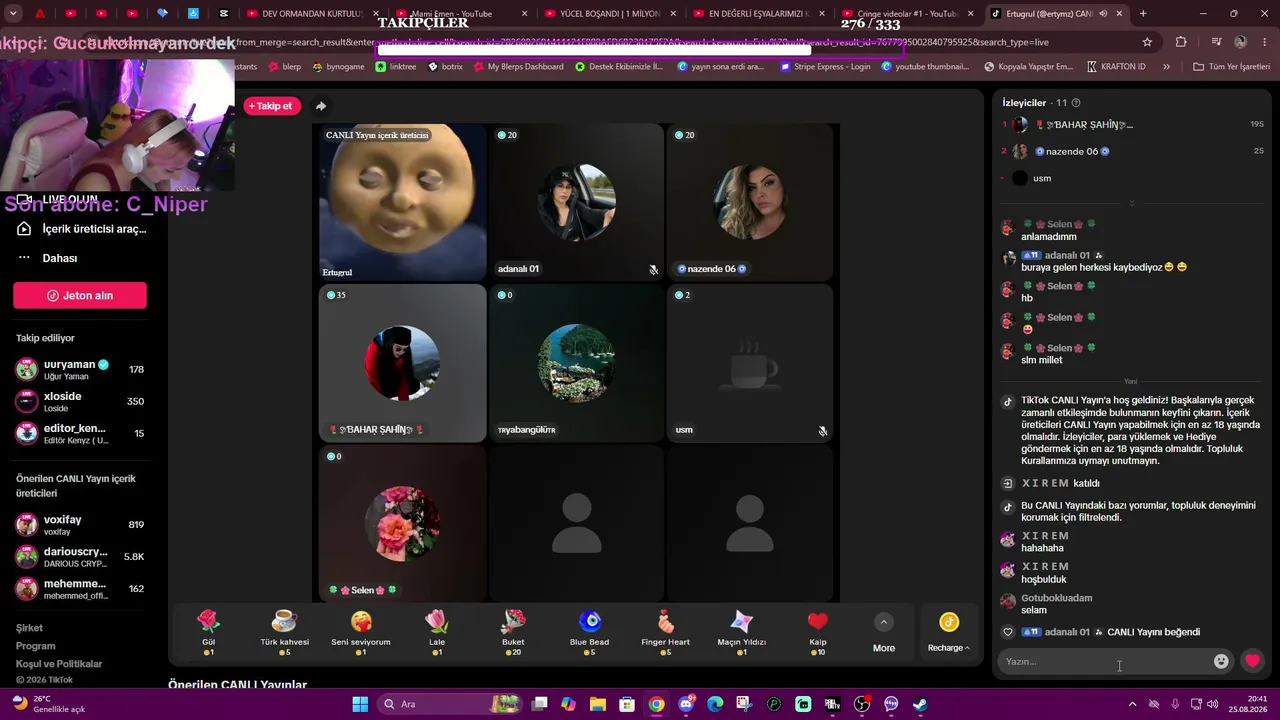The width and height of the screenshot is (1280, 720).
Task: Open dariouscrypto suggested live stream
Action: click(80, 557)
